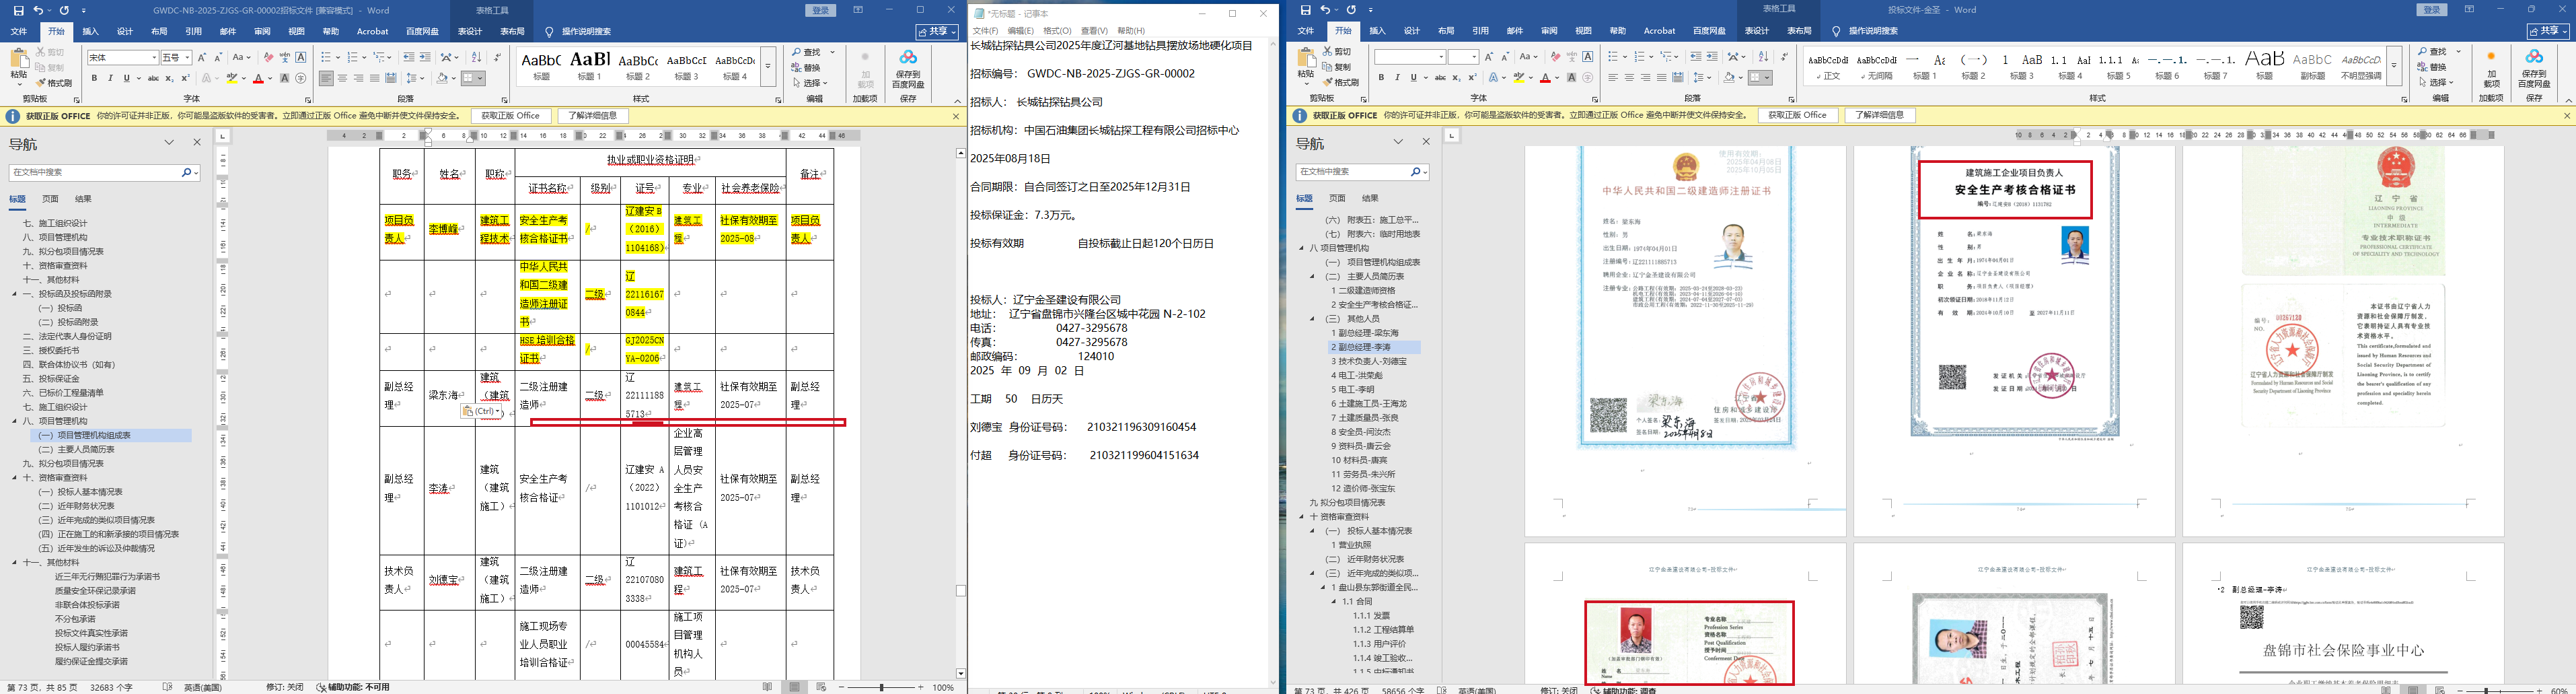Open the 文件(F) menu in Notepad

pyautogui.click(x=986, y=31)
